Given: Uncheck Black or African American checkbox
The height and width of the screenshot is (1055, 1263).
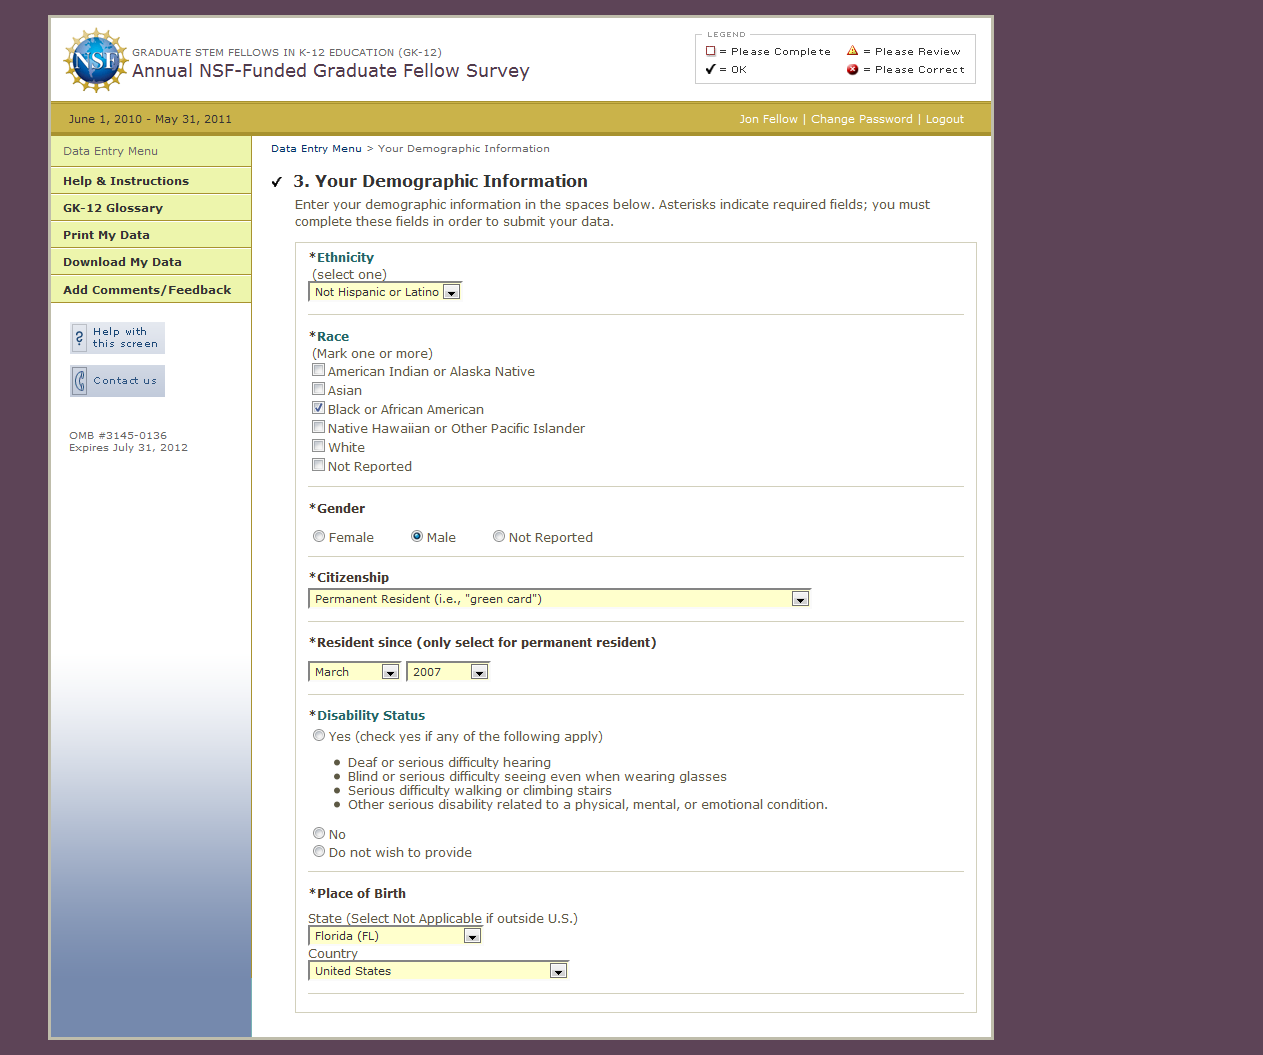Looking at the screenshot, I should (x=319, y=408).
